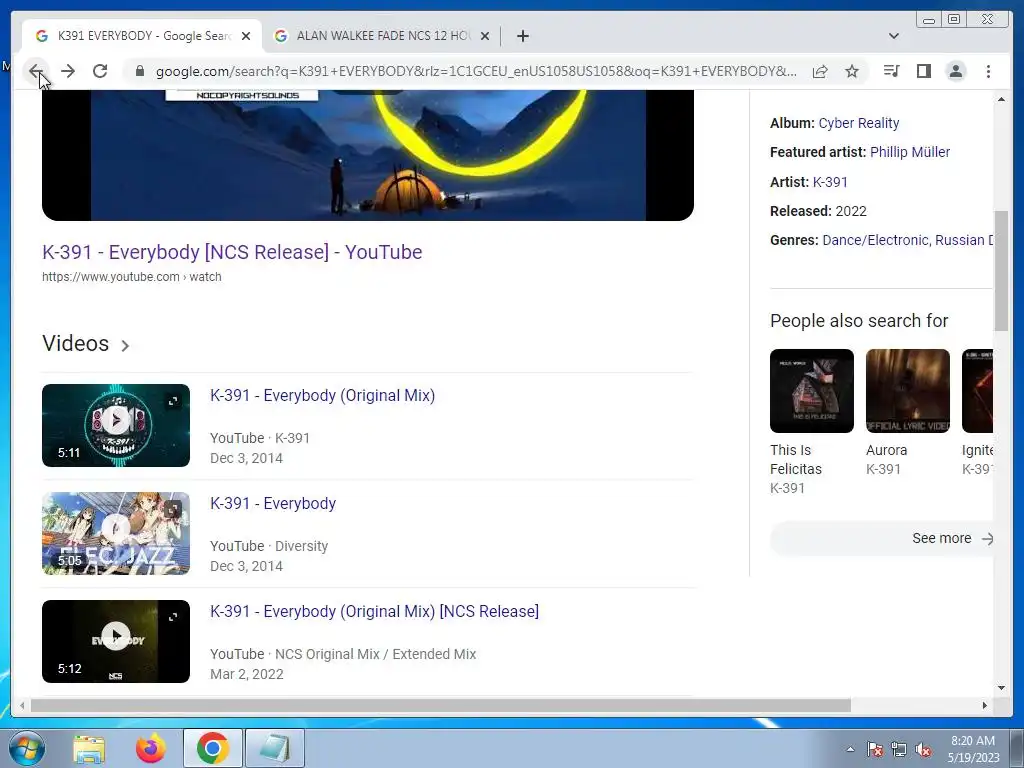The image size is (1024, 768).
Task: Open muted volume tray icon
Action: [923, 749]
